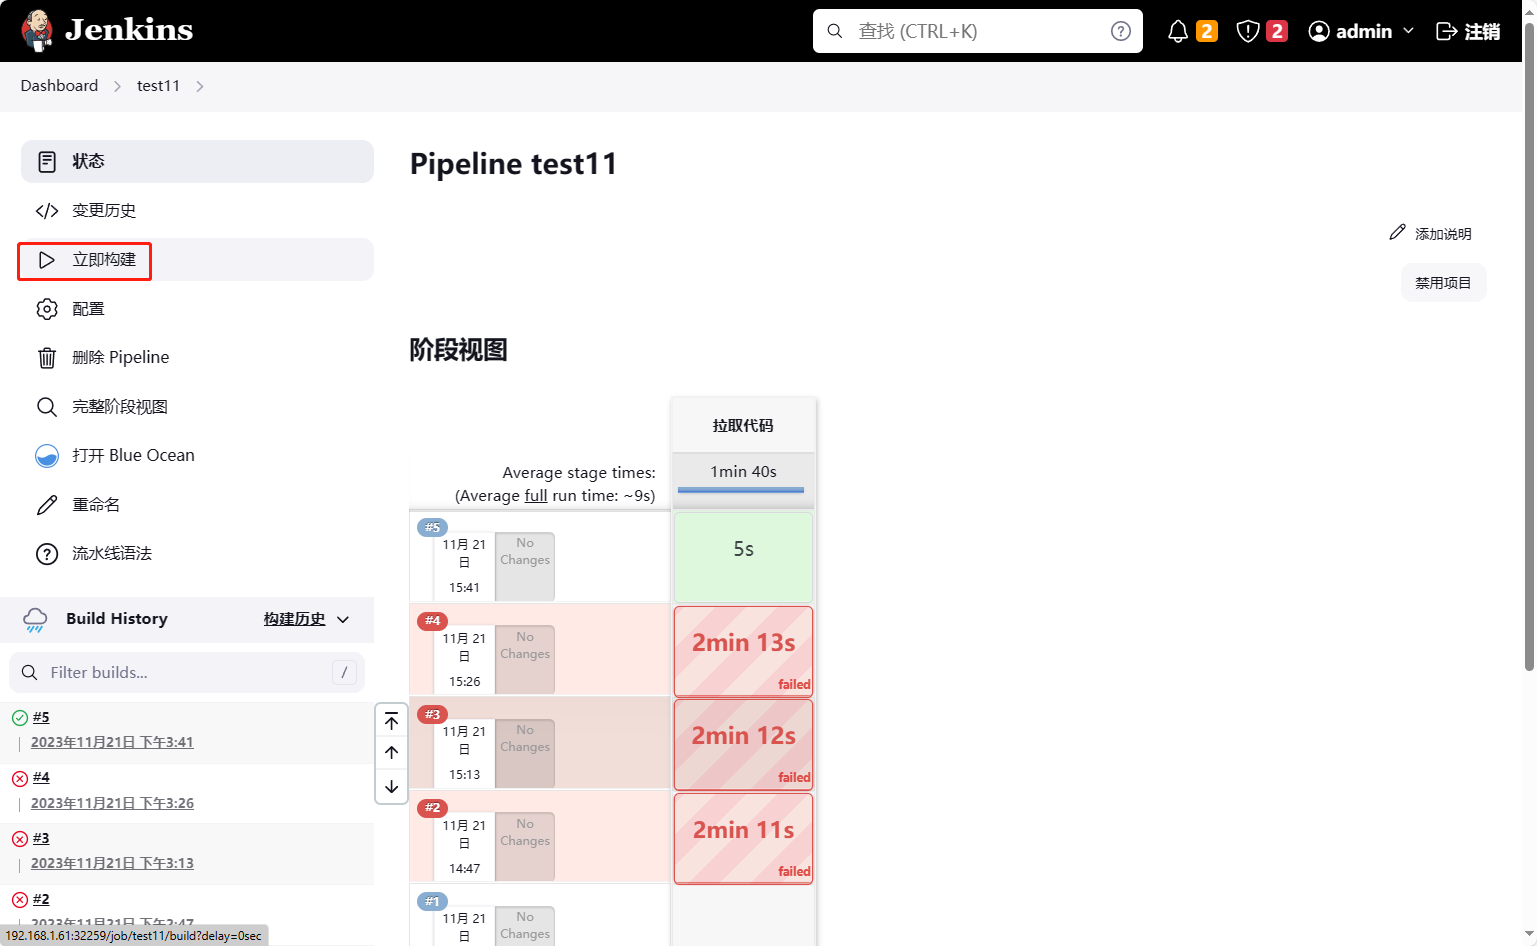
Task: Click the admin user avatar icon
Action: pyautogui.click(x=1319, y=31)
